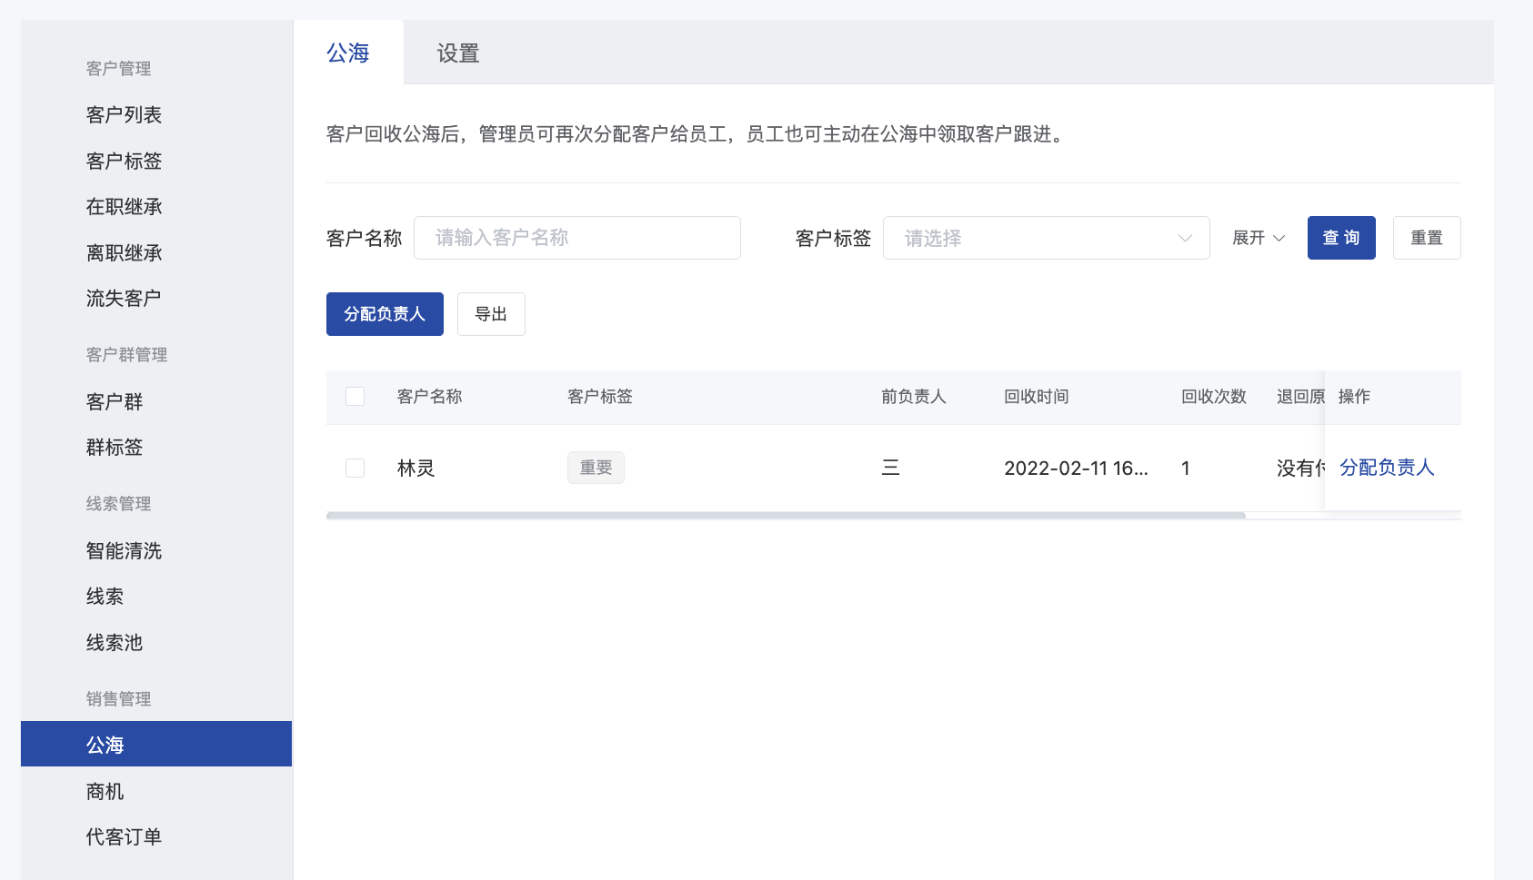The image size is (1533, 880).
Task: Click 分配负责人 link in 林灵 row
Action: (x=1387, y=468)
